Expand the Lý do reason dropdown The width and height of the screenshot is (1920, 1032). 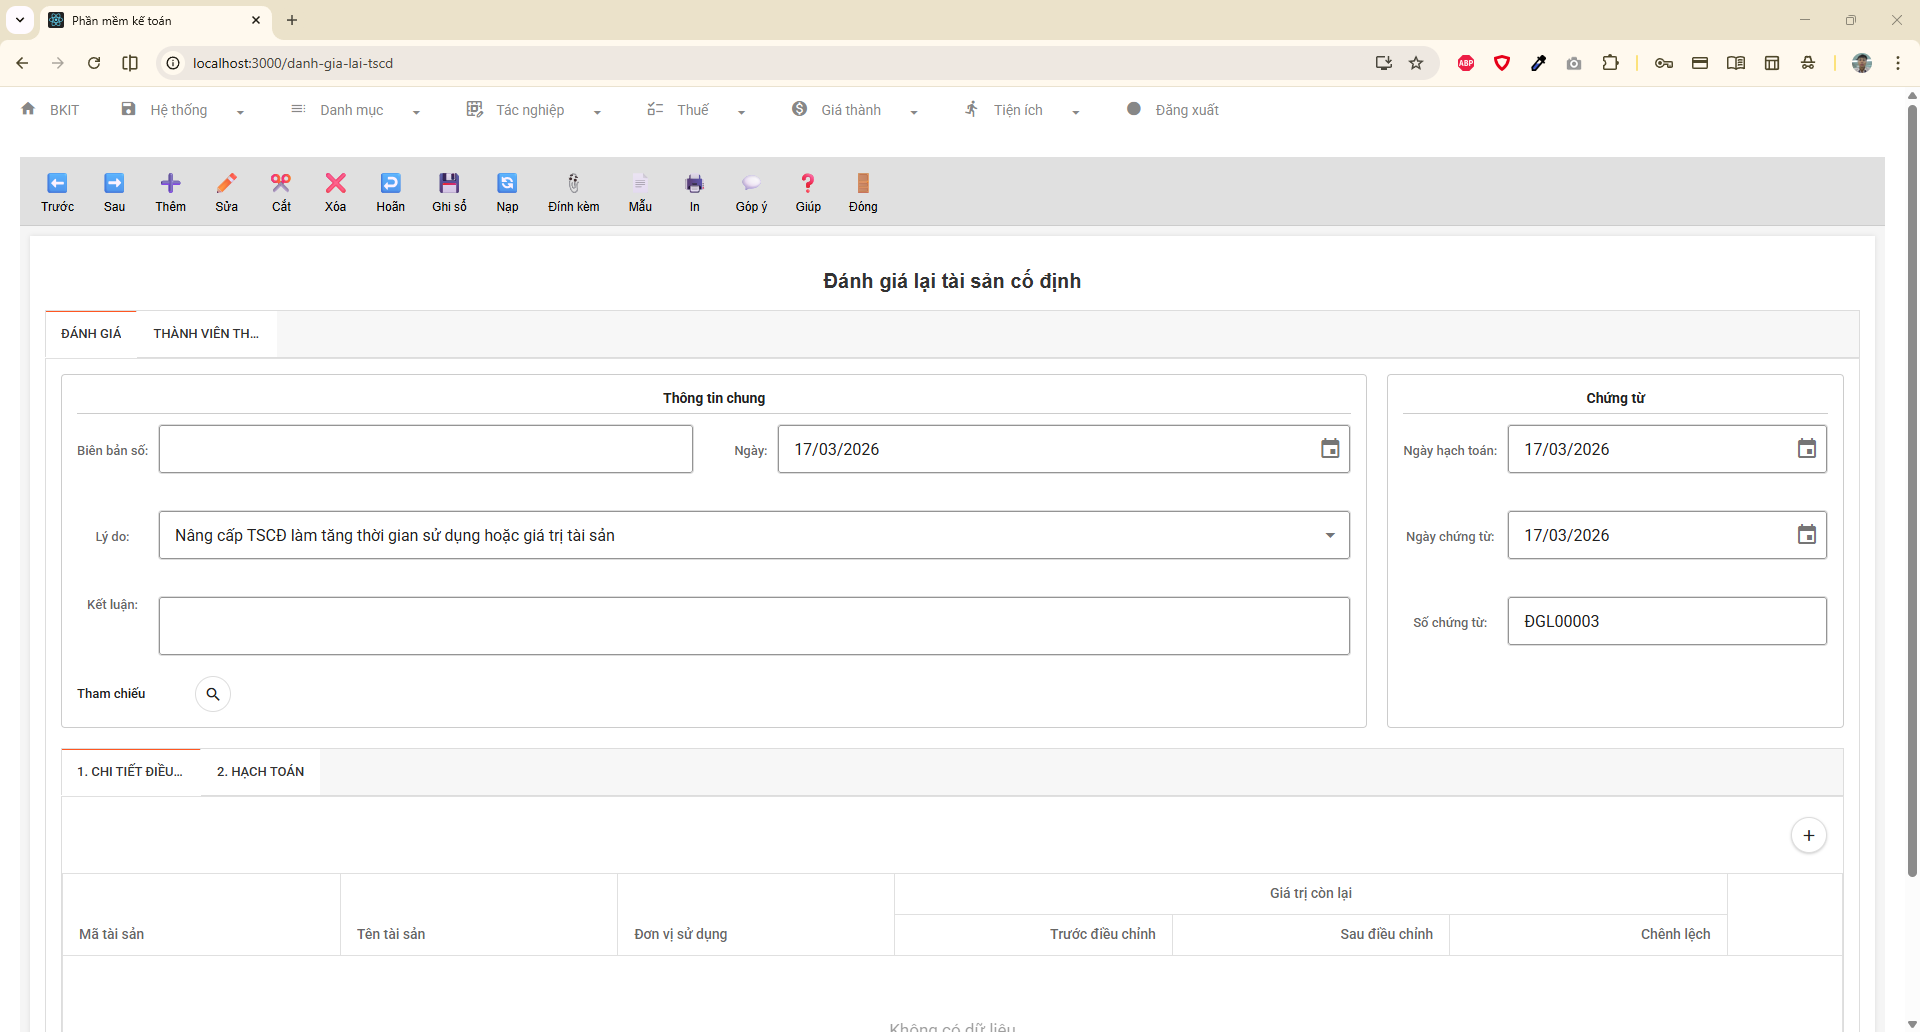pyautogui.click(x=1329, y=535)
